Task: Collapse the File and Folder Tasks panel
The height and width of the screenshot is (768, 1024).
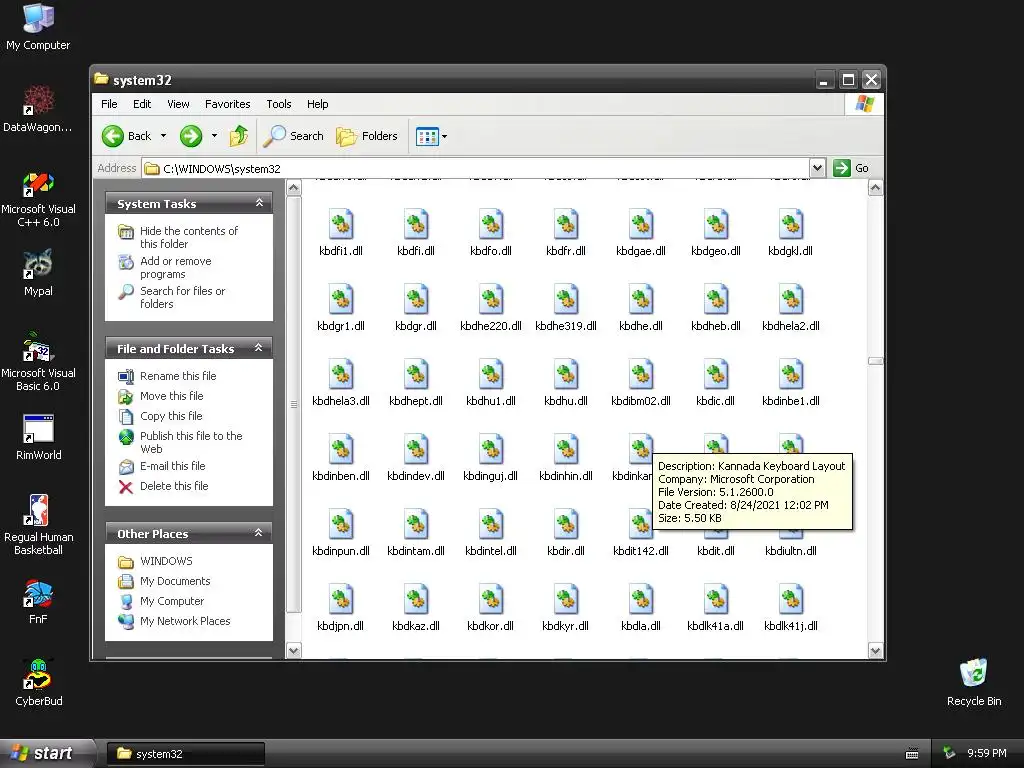Action: click(x=259, y=348)
